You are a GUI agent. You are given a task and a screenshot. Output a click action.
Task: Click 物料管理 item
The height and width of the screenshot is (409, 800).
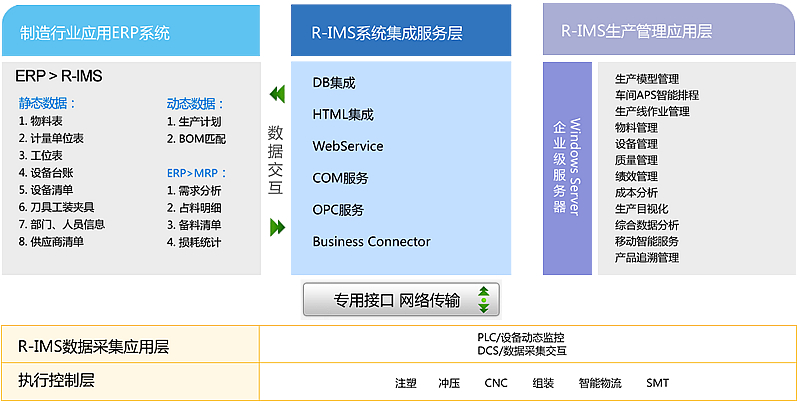(636, 127)
